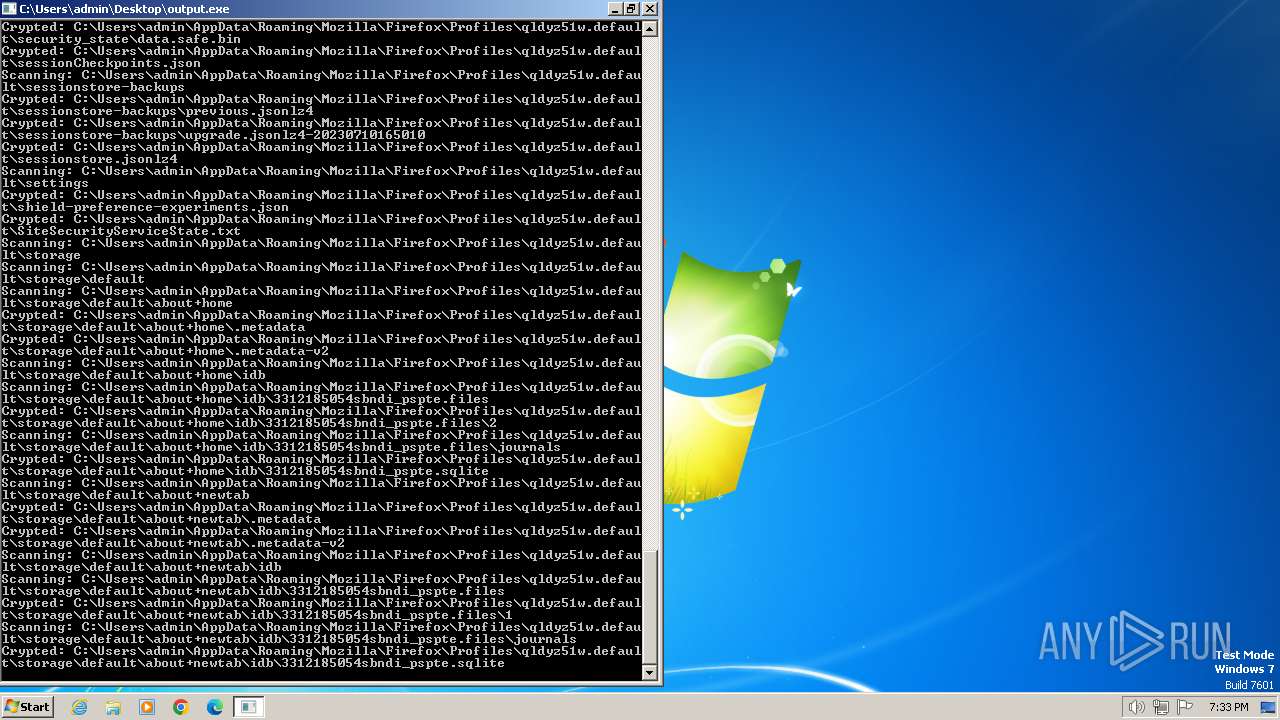Screen dimensions: 1280x720
Task: Click the 'about+home\idb\3312185054sbndi_pspte.files\journals' line
Action: pyautogui.click(x=281, y=447)
